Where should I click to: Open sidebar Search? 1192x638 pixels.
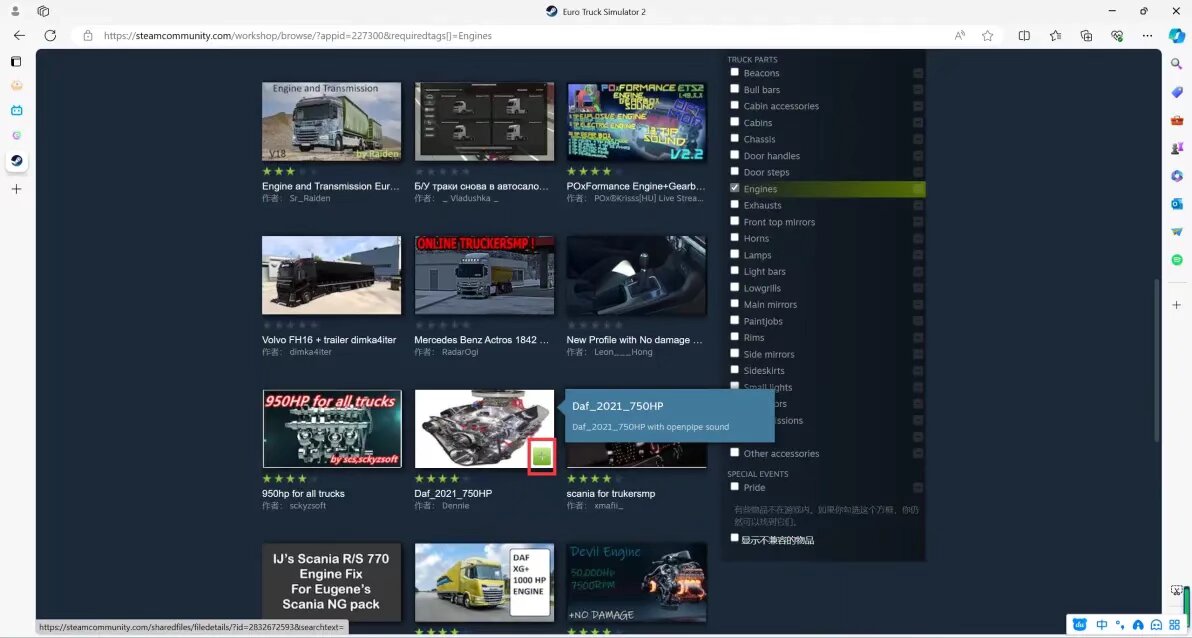coord(1177,64)
